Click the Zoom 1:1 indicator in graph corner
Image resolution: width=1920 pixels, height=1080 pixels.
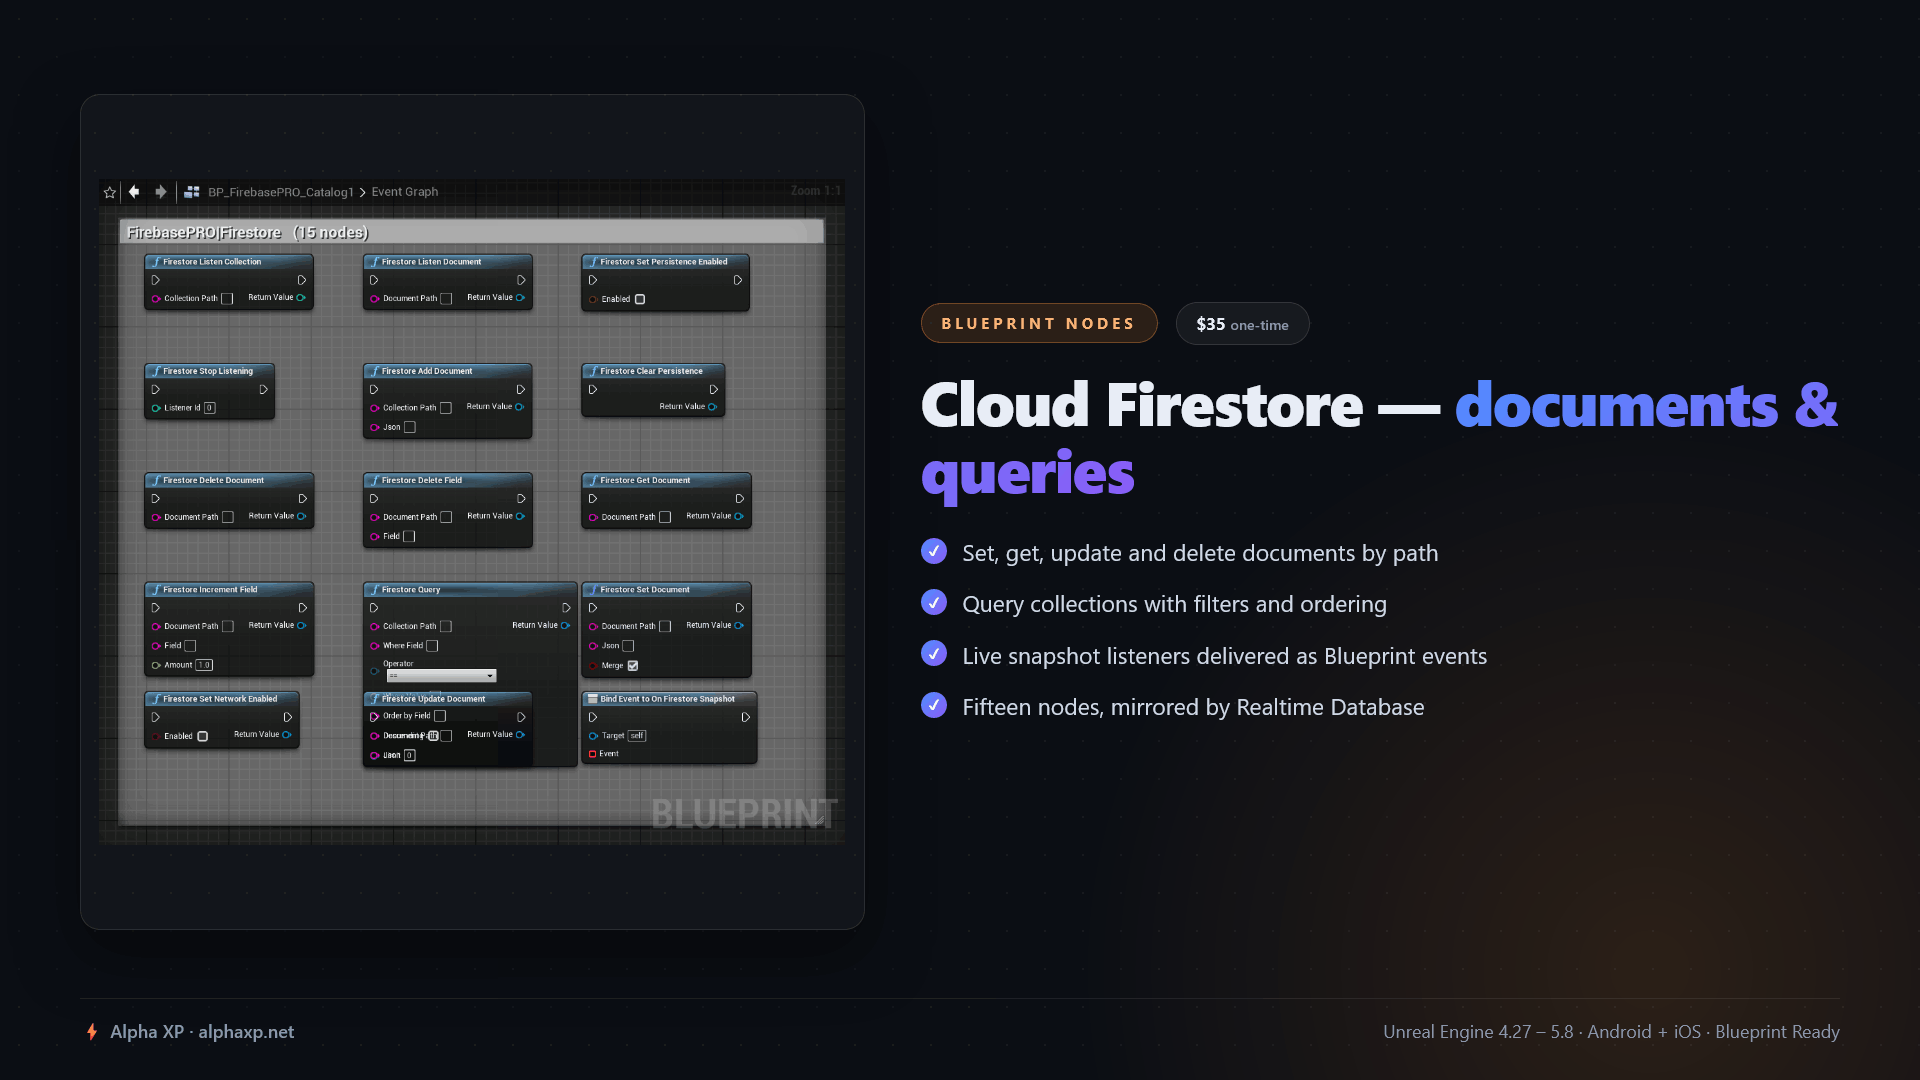point(816,191)
